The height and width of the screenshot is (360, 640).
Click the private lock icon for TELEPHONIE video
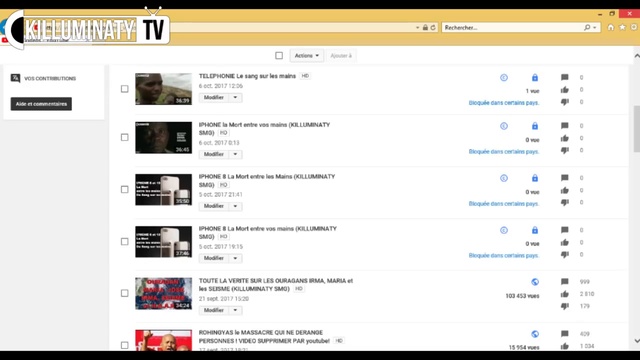pyautogui.click(x=535, y=78)
